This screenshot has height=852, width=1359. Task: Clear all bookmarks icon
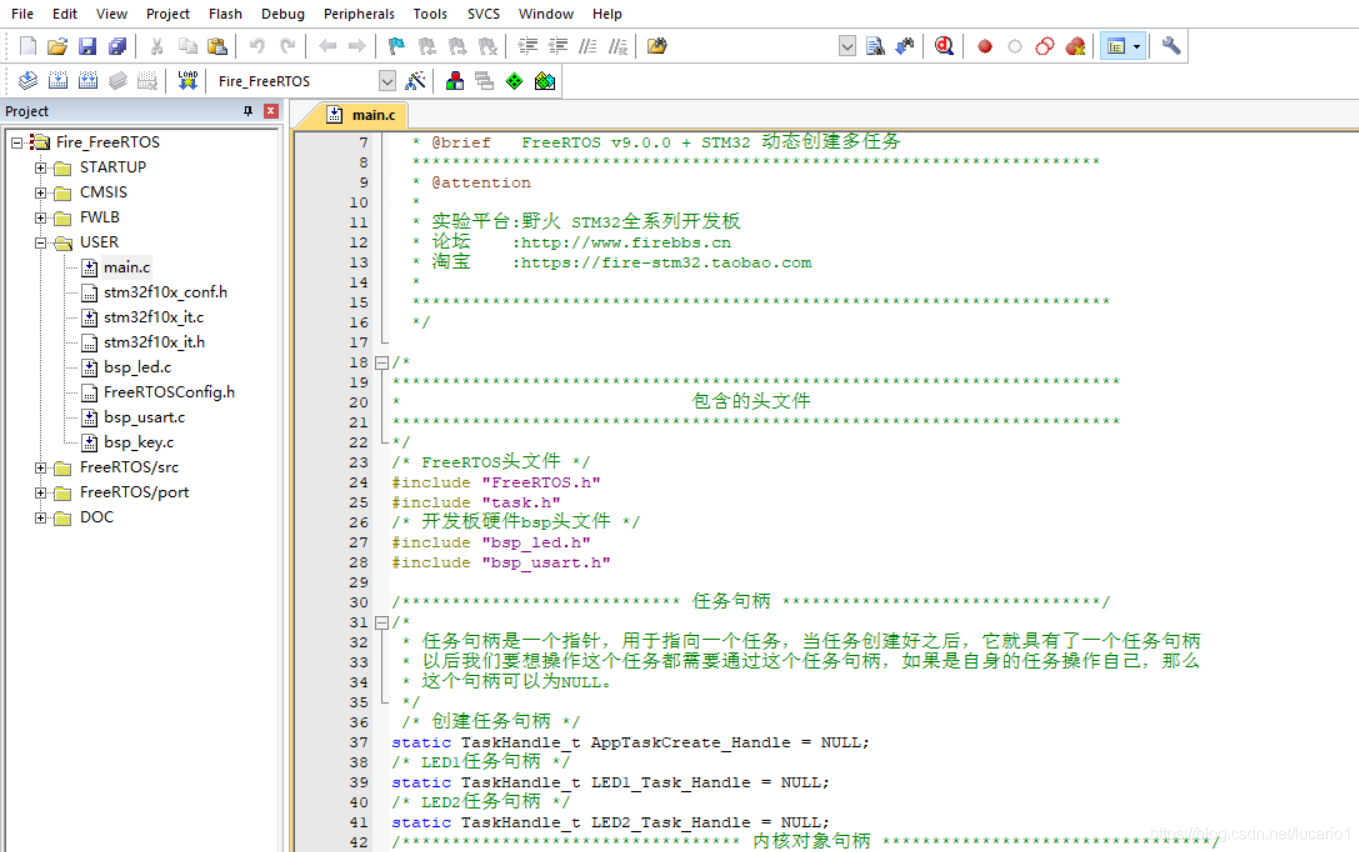point(487,46)
